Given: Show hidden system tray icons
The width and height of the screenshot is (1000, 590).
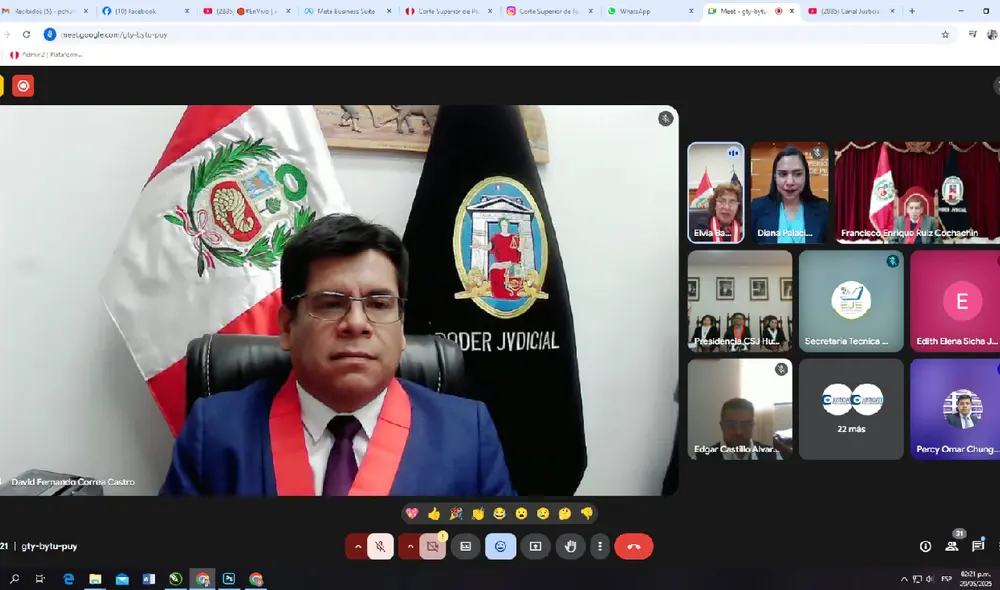Looking at the screenshot, I should pyautogui.click(x=904, y=579).
